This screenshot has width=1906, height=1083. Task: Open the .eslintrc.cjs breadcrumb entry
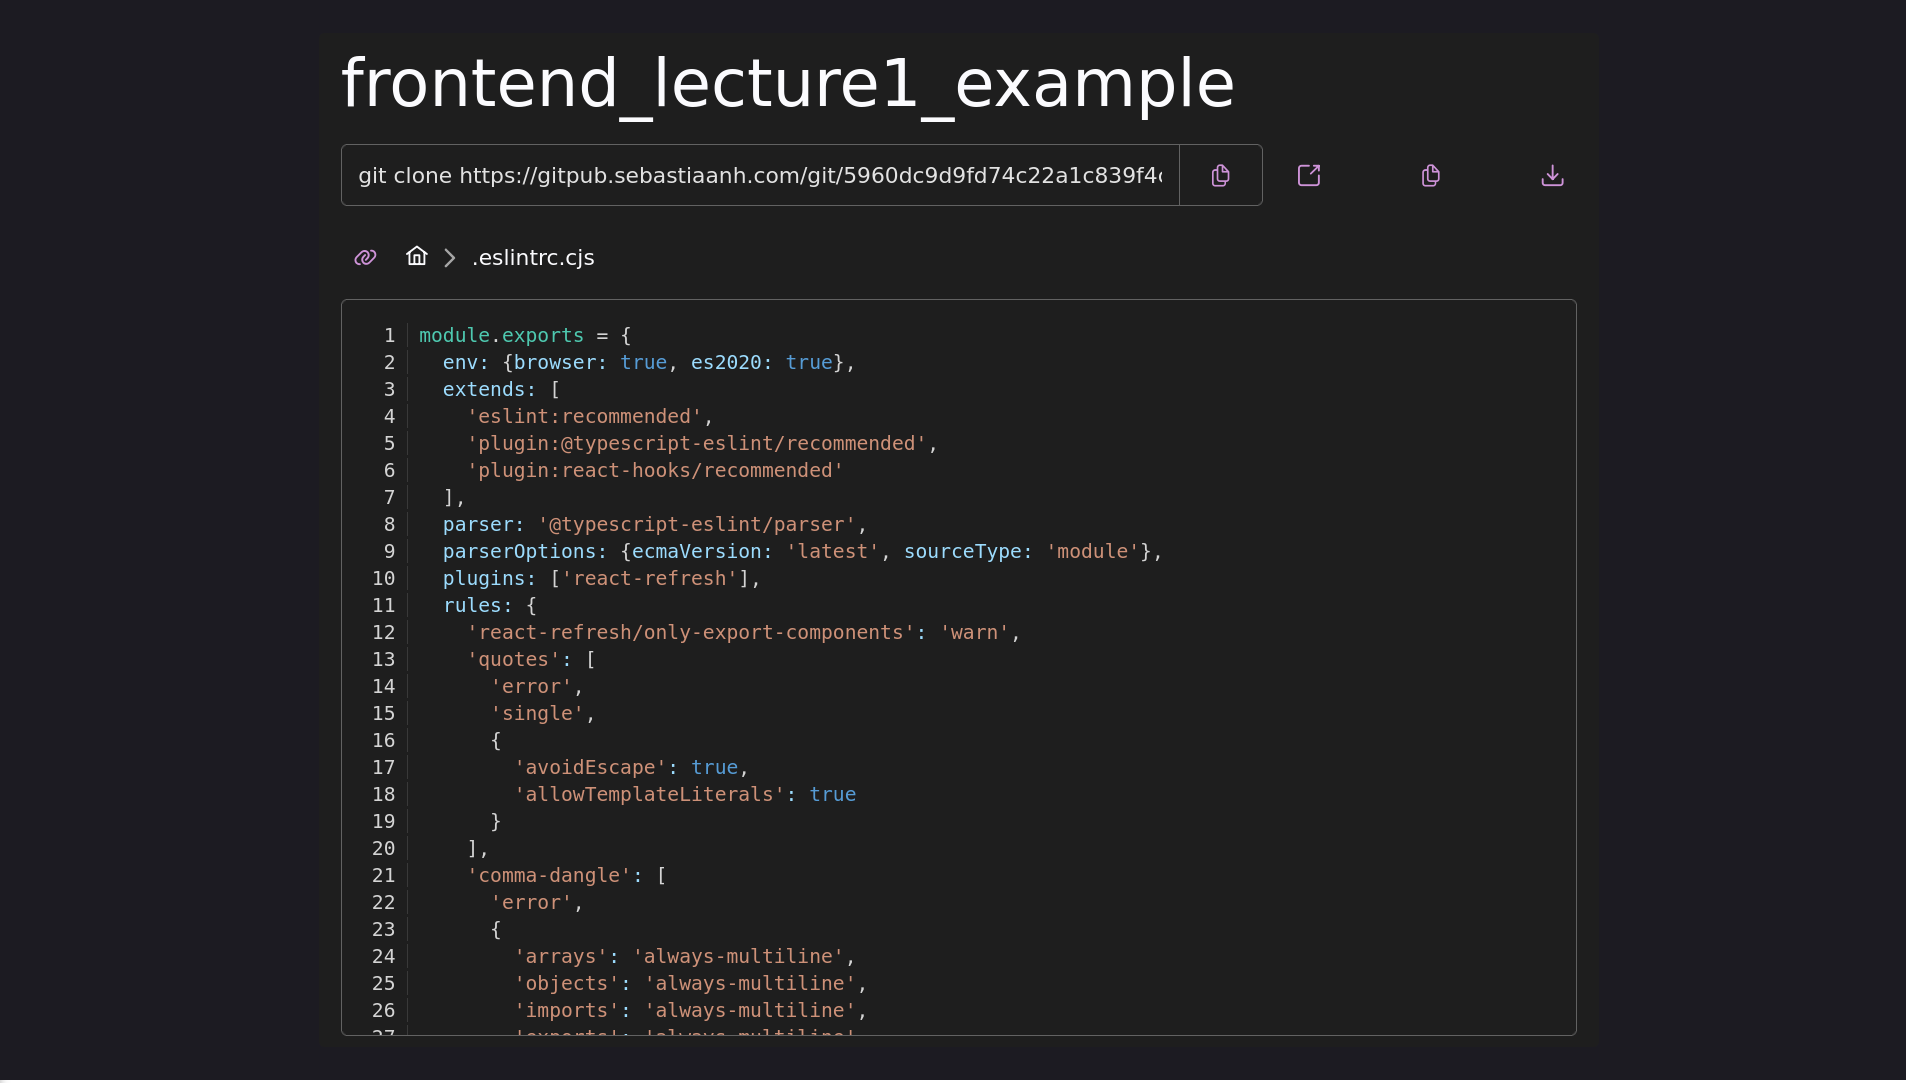[533, 257]
